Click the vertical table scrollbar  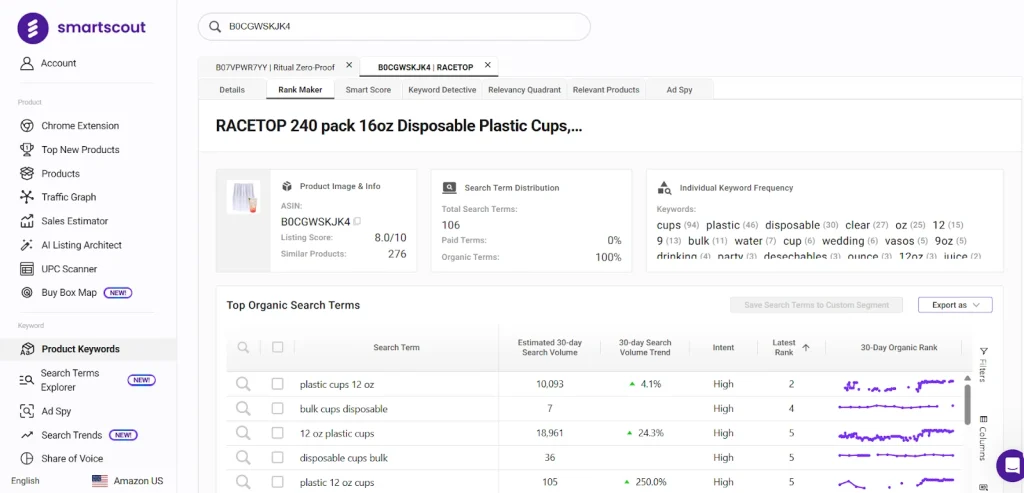coord(967,405)
